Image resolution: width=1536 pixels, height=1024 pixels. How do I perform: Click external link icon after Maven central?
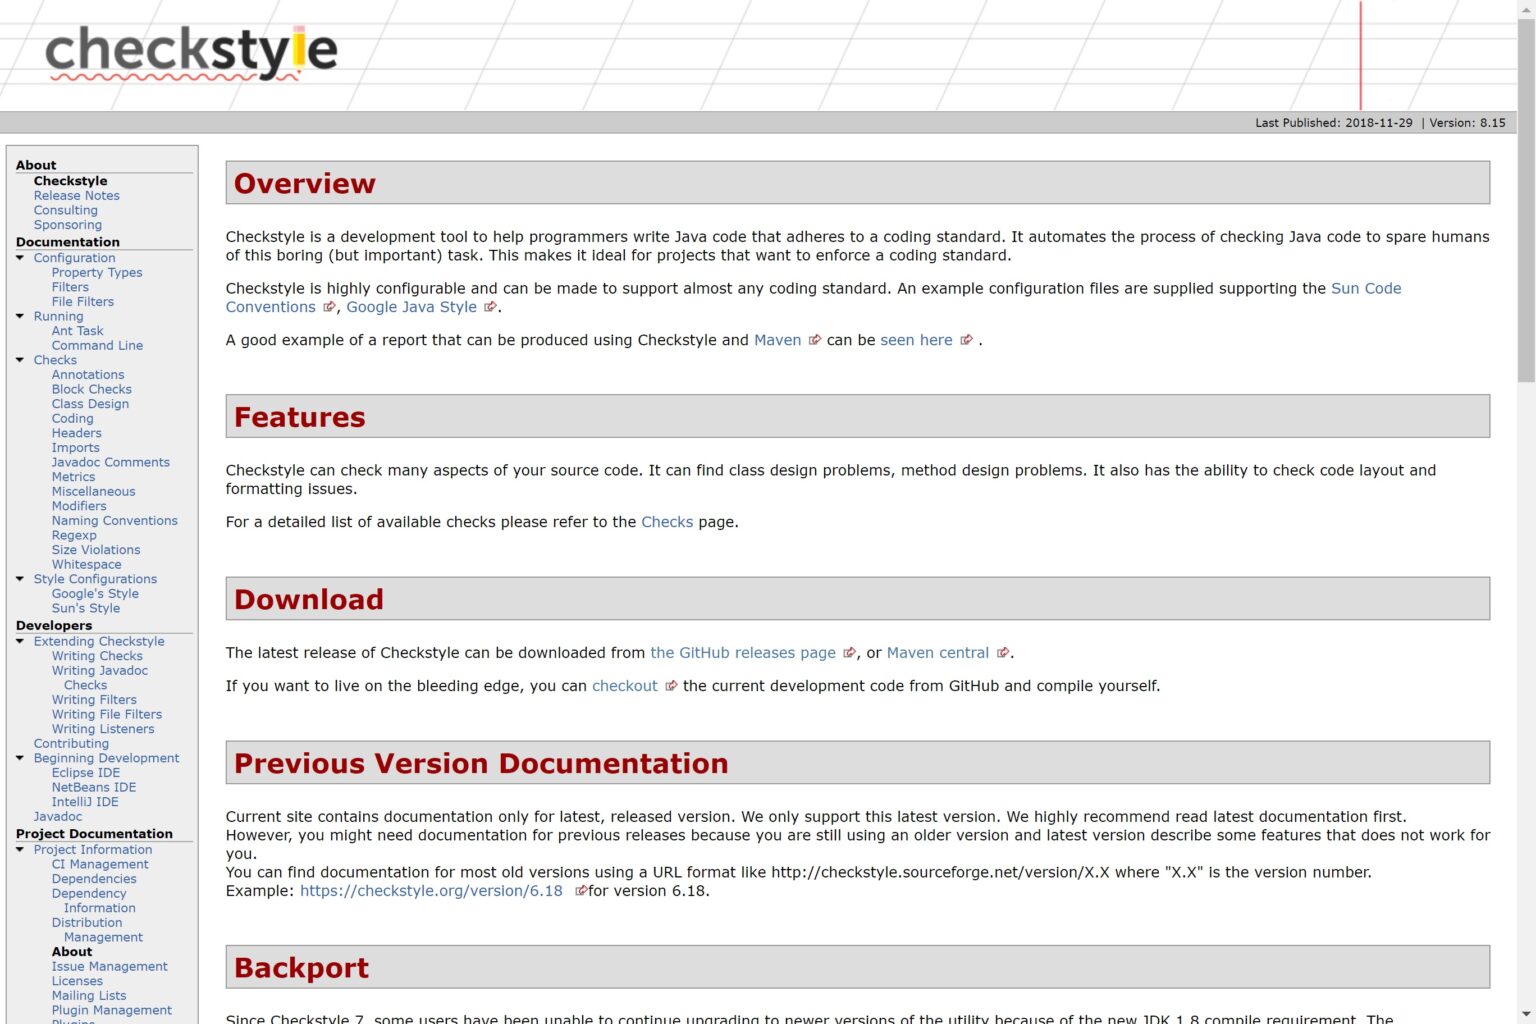[x=1002, y=653]
